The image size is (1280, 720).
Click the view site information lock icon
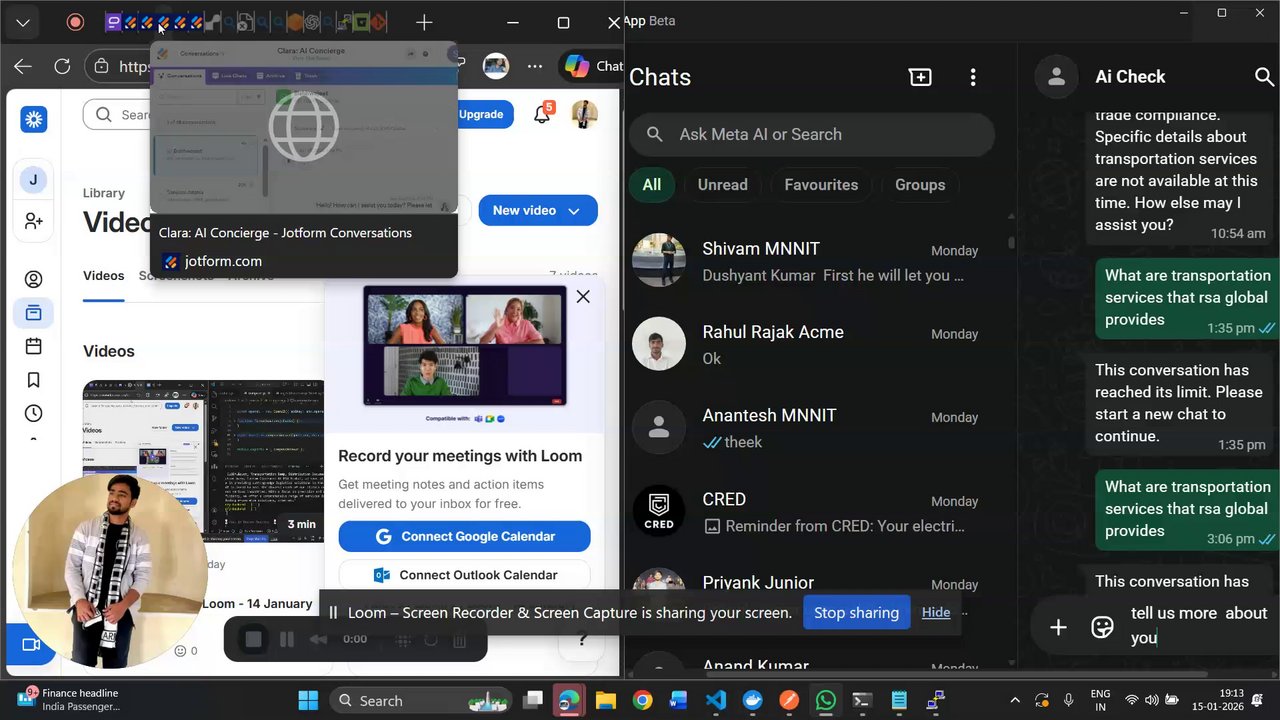(100, 67)
